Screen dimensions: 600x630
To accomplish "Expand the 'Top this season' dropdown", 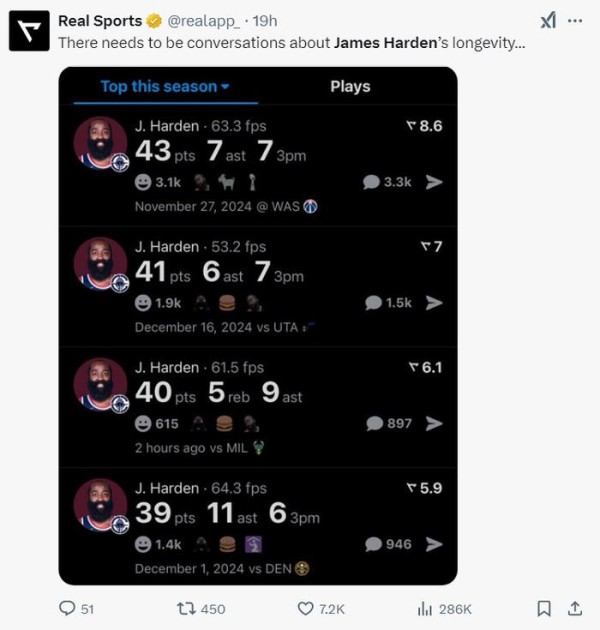I will [x=165, y=86].
